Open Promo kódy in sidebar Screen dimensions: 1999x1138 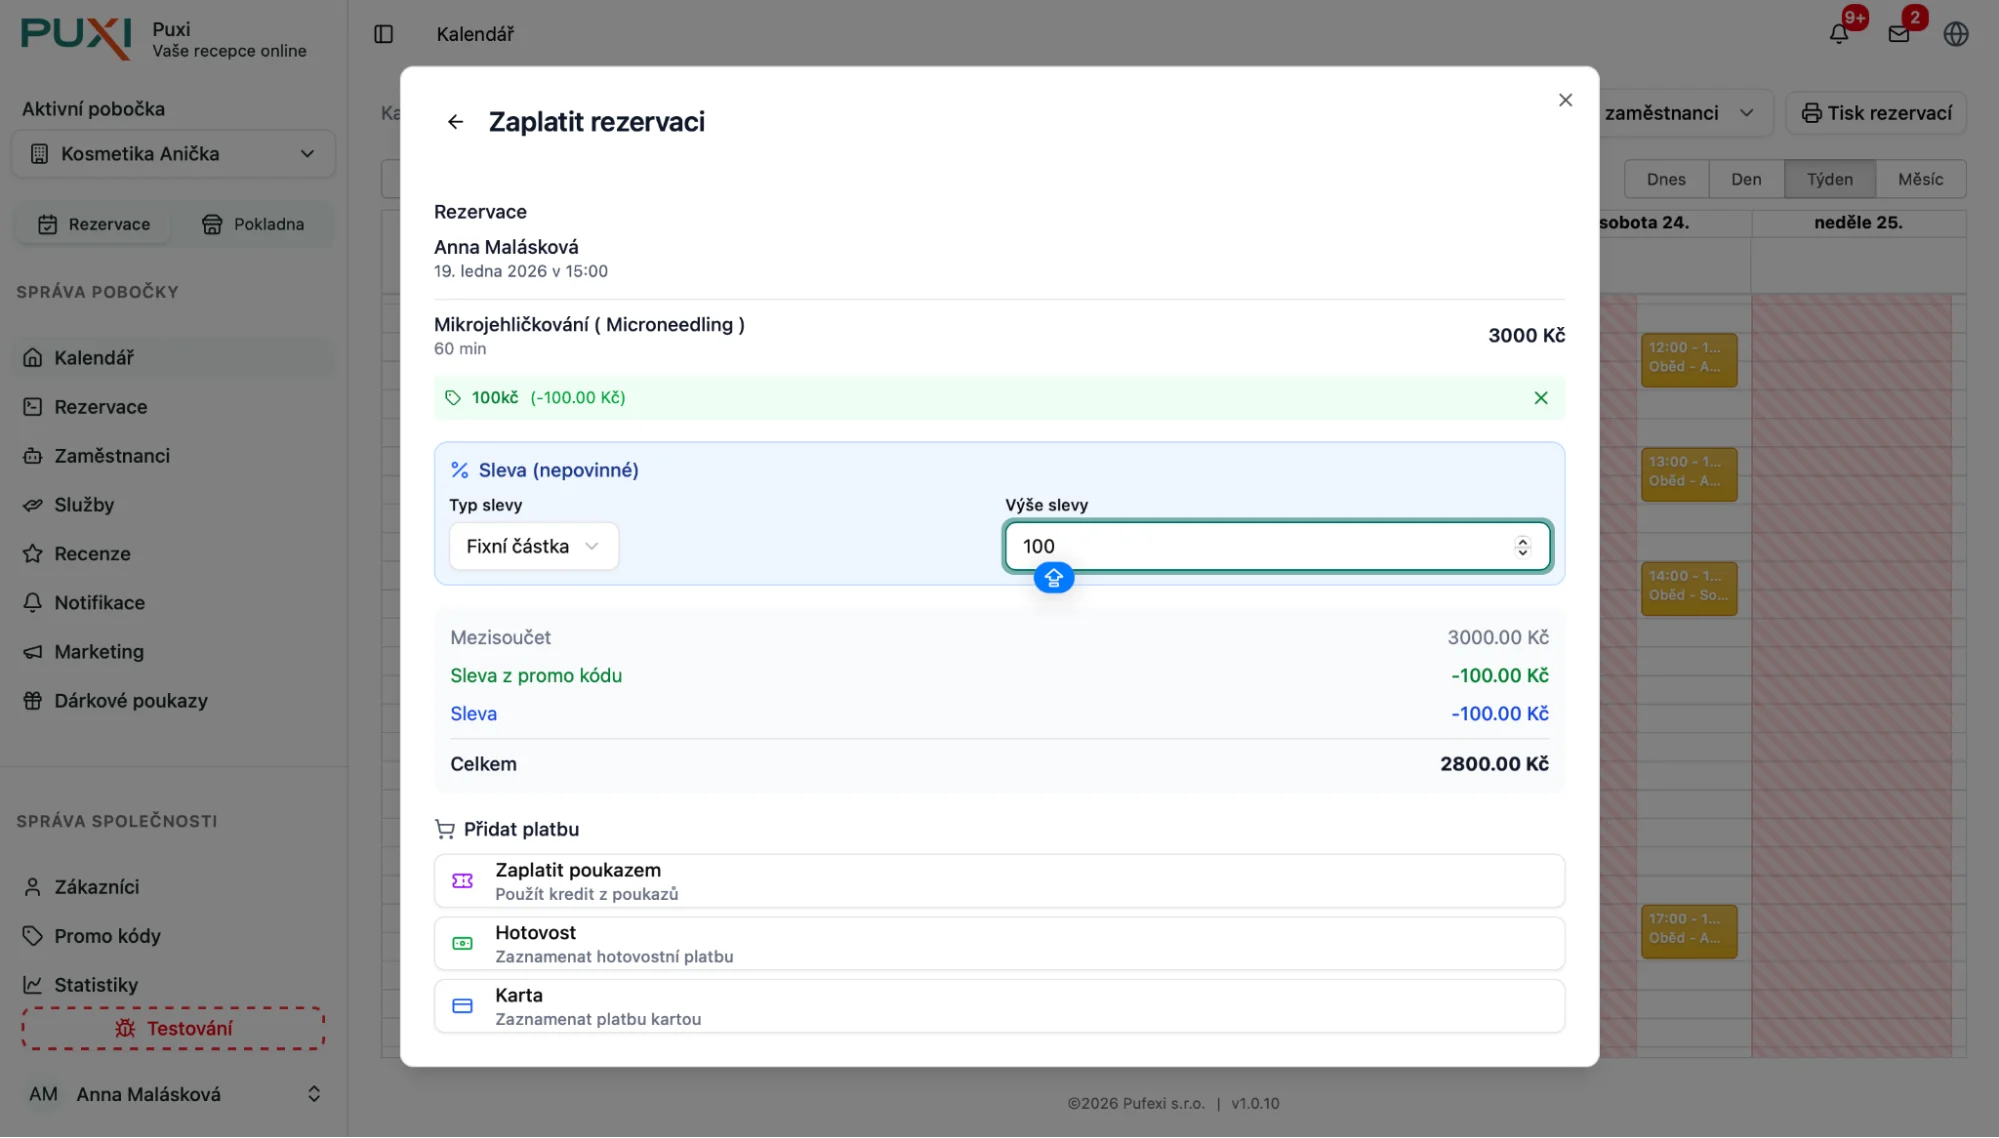107,936
